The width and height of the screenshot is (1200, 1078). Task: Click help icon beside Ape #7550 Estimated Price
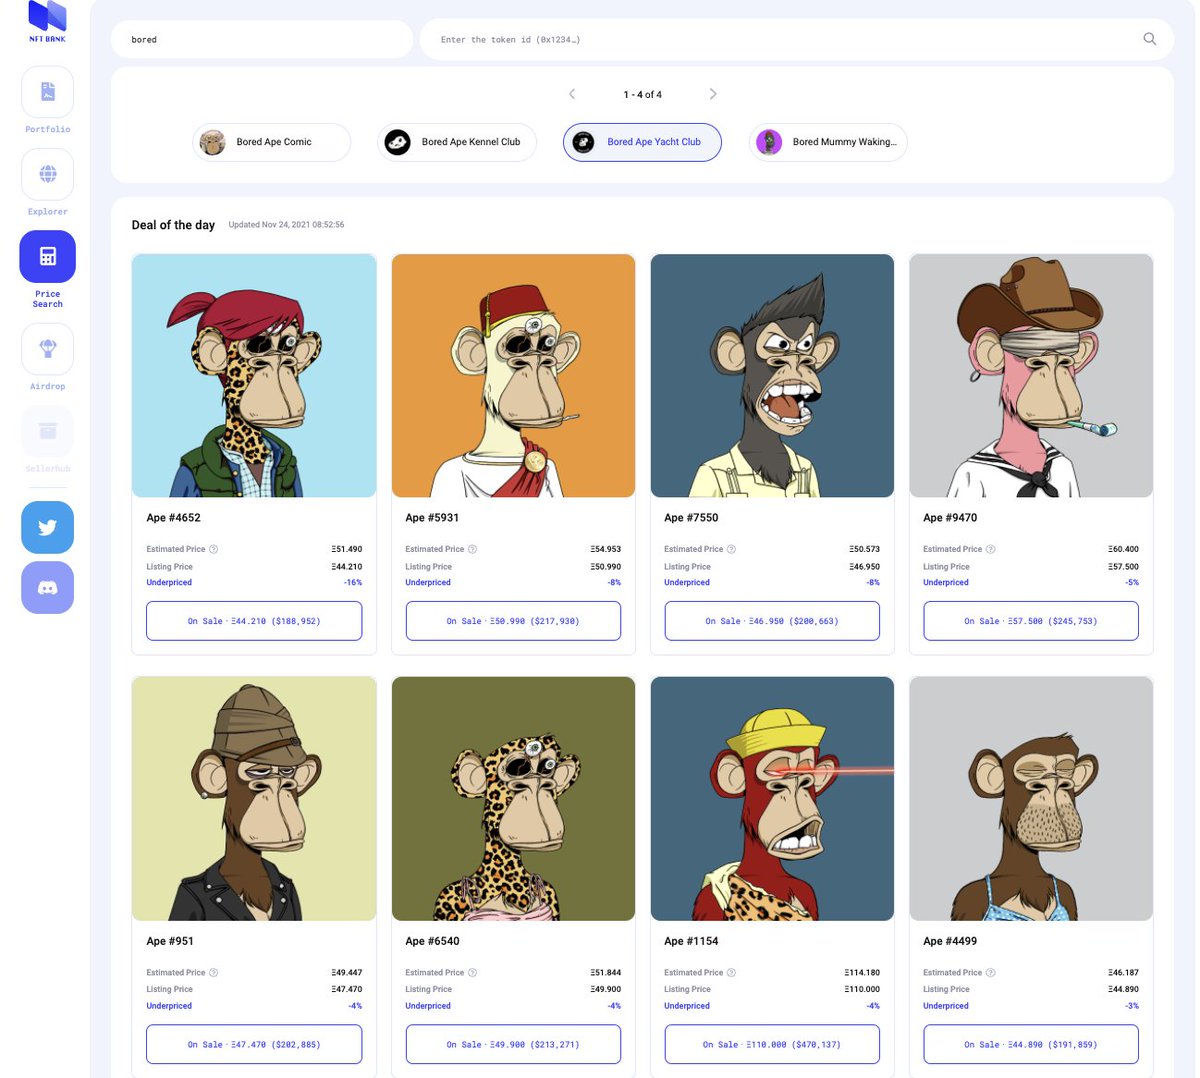(x=732, y=549)
